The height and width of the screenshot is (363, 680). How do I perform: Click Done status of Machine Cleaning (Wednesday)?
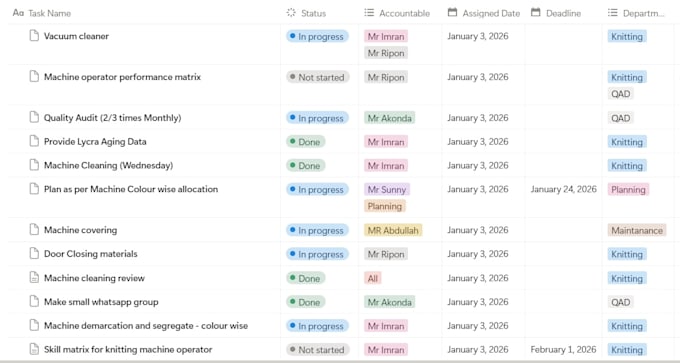306,166
